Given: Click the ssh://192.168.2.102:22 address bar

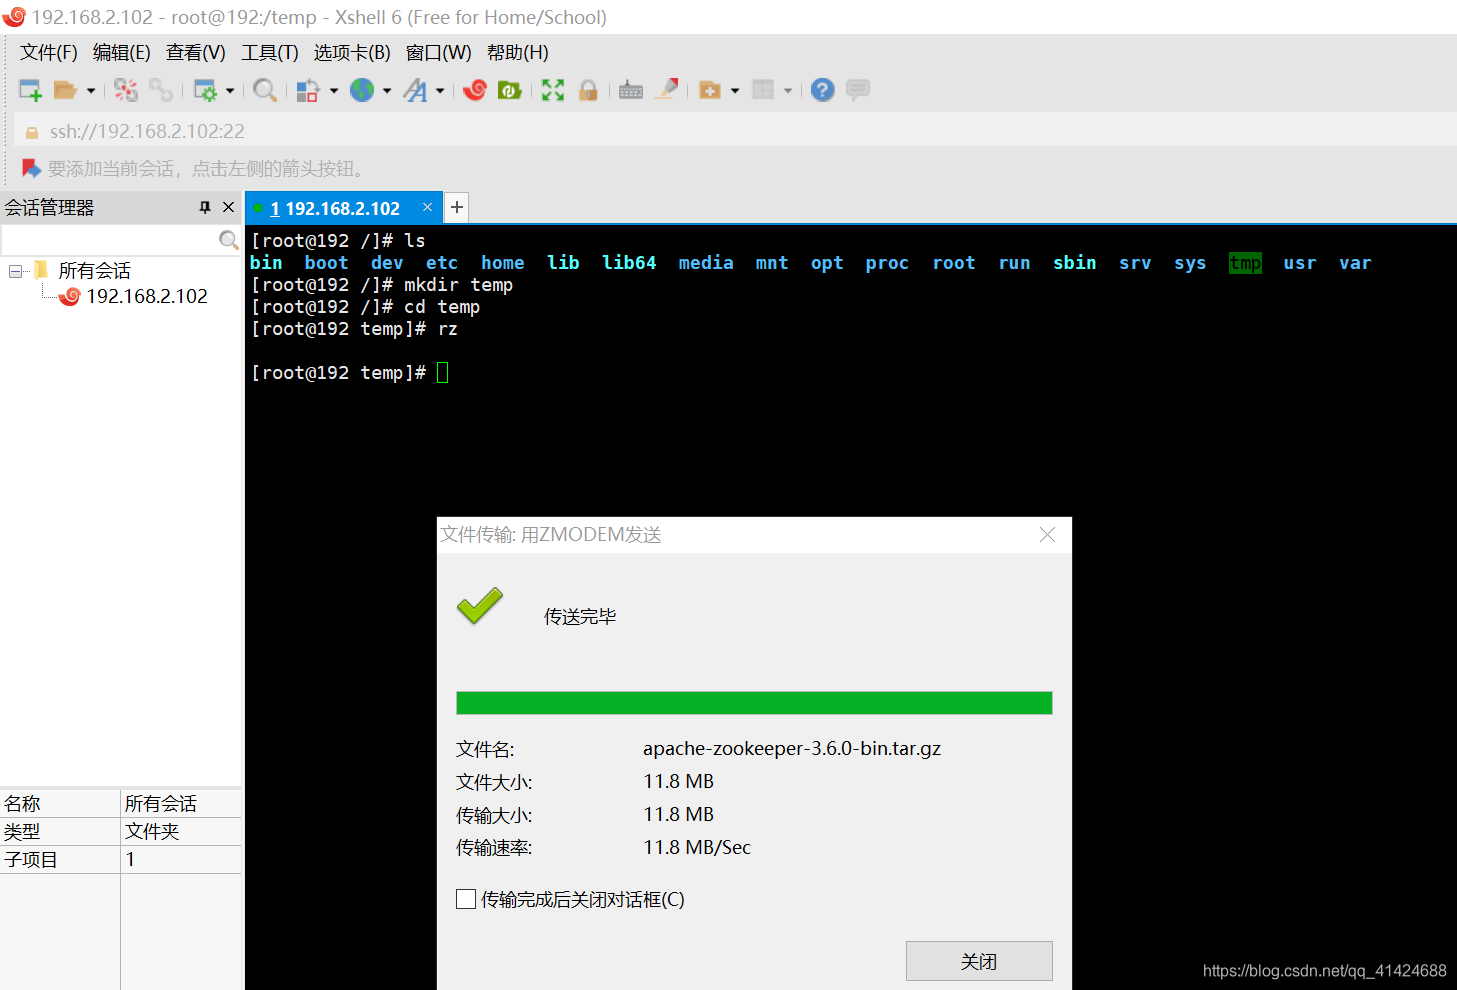Looking at the screenshot, I should click(x=734, y=131).
